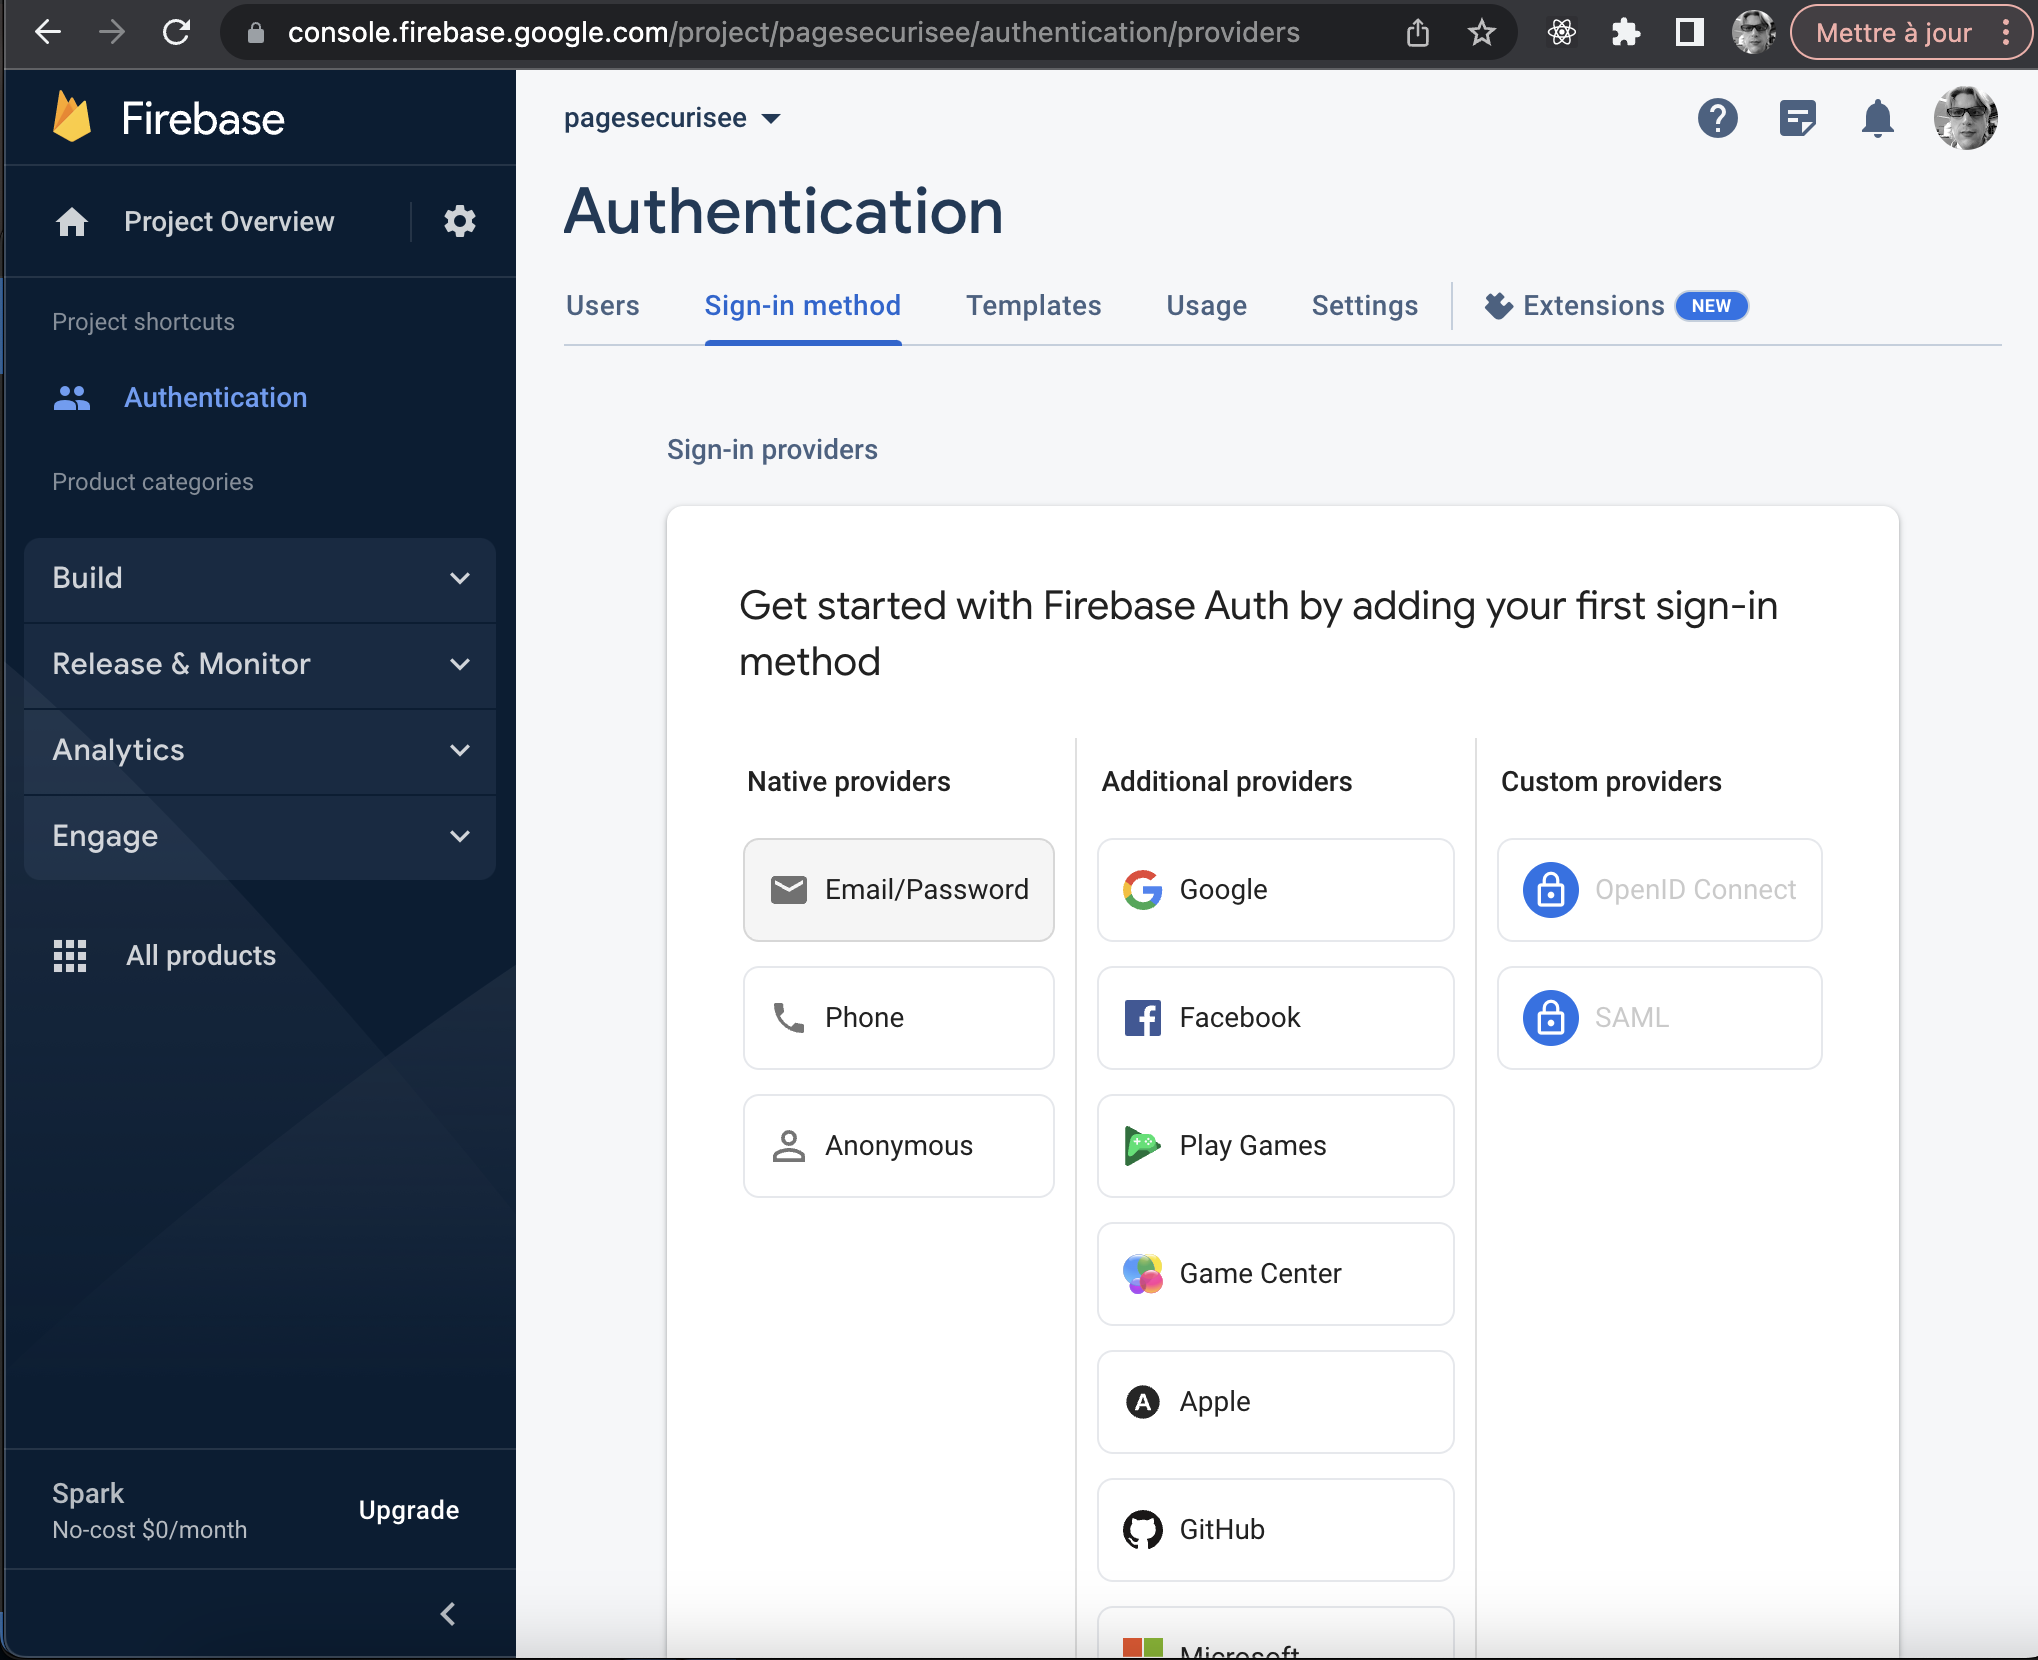Screen dimensions: 2038x1660
Task: Click the Firebase account avatar
Action: [x=1965, y=118]
